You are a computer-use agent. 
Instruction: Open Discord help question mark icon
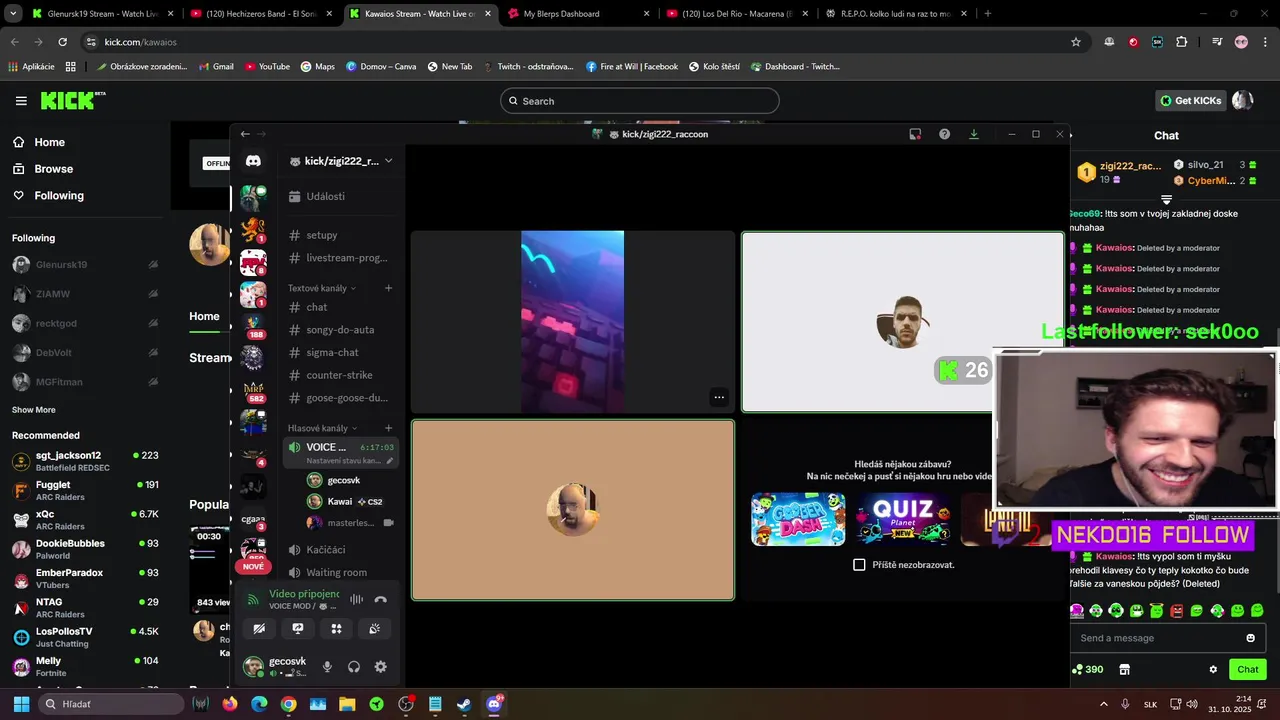pos(944,134)
